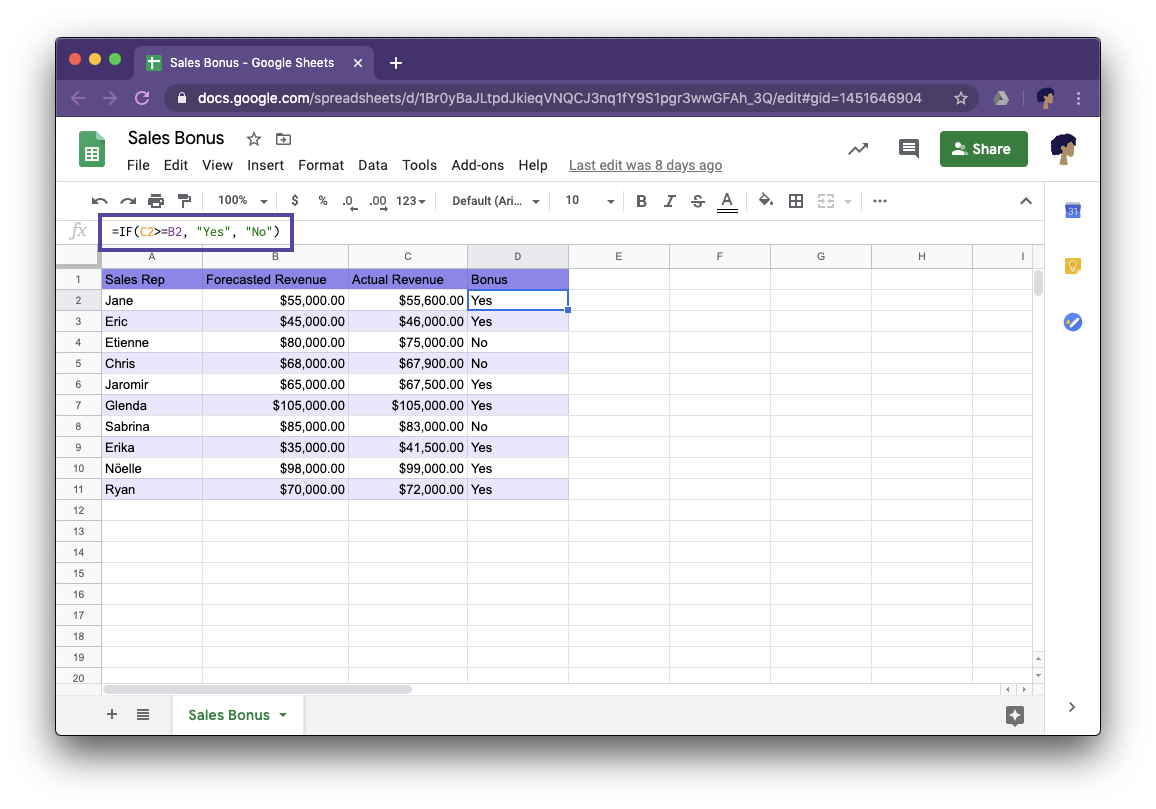
Task: Select the Fill color tool
Action: point(765,200)
